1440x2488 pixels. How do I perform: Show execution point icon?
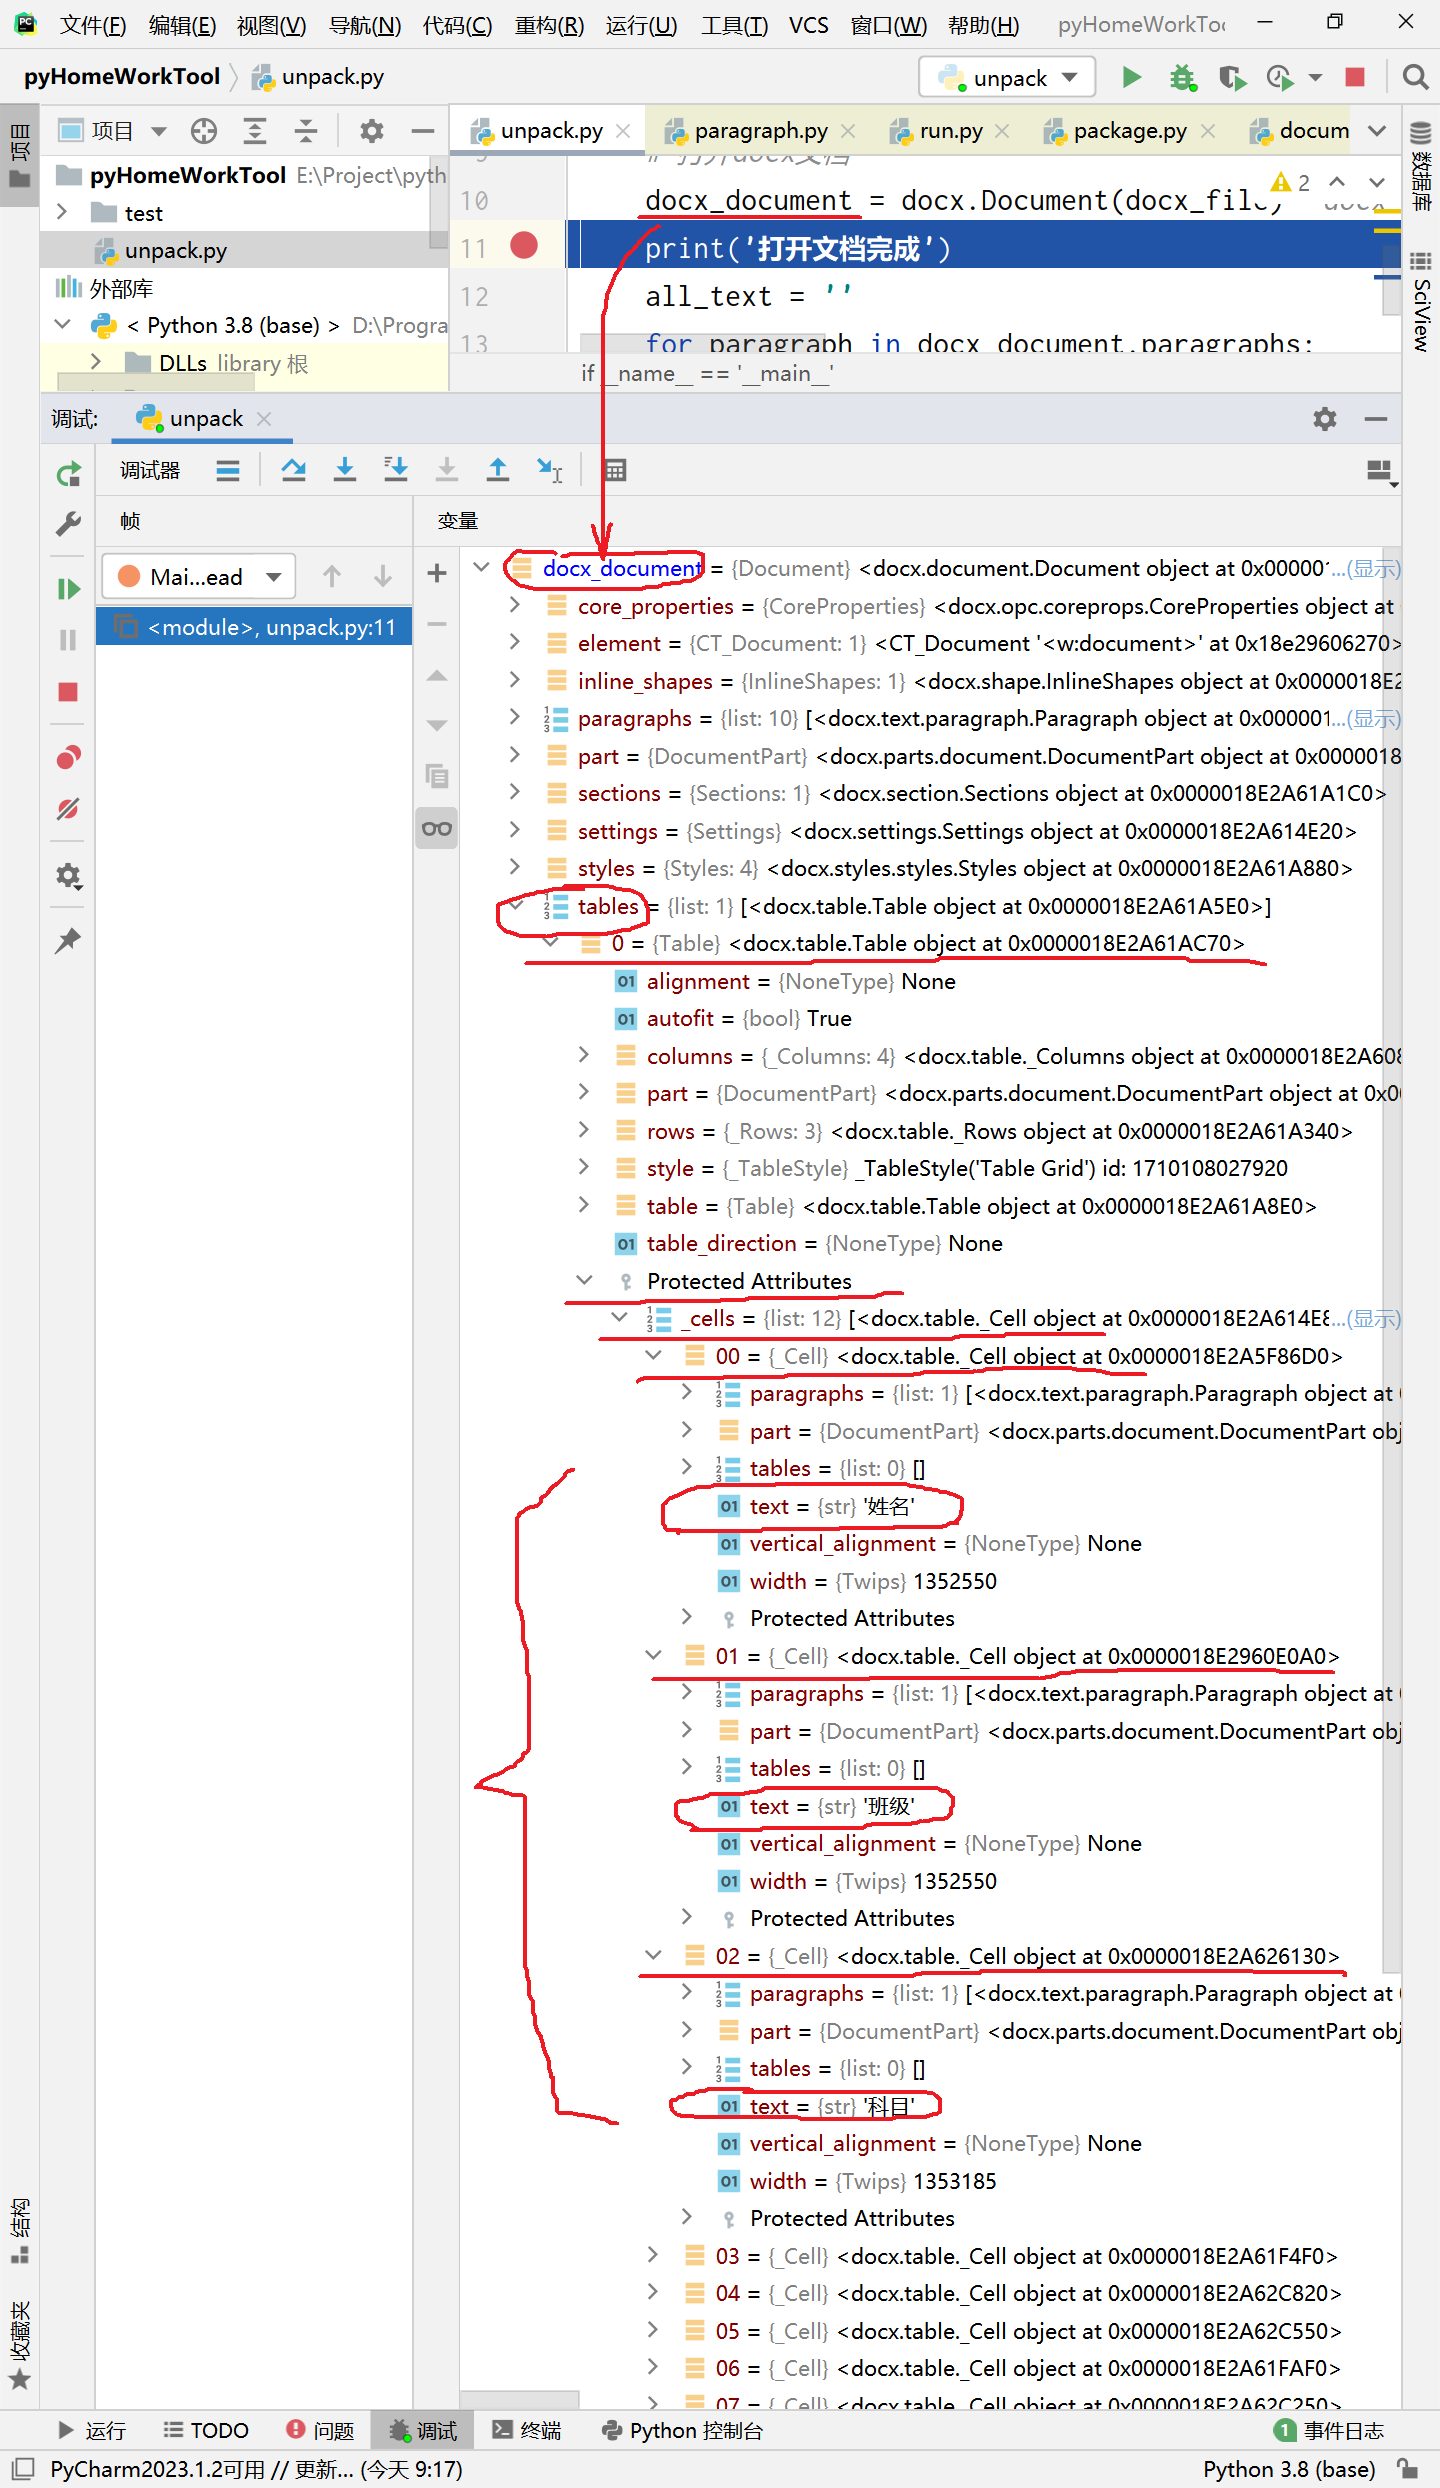(228, 469)
